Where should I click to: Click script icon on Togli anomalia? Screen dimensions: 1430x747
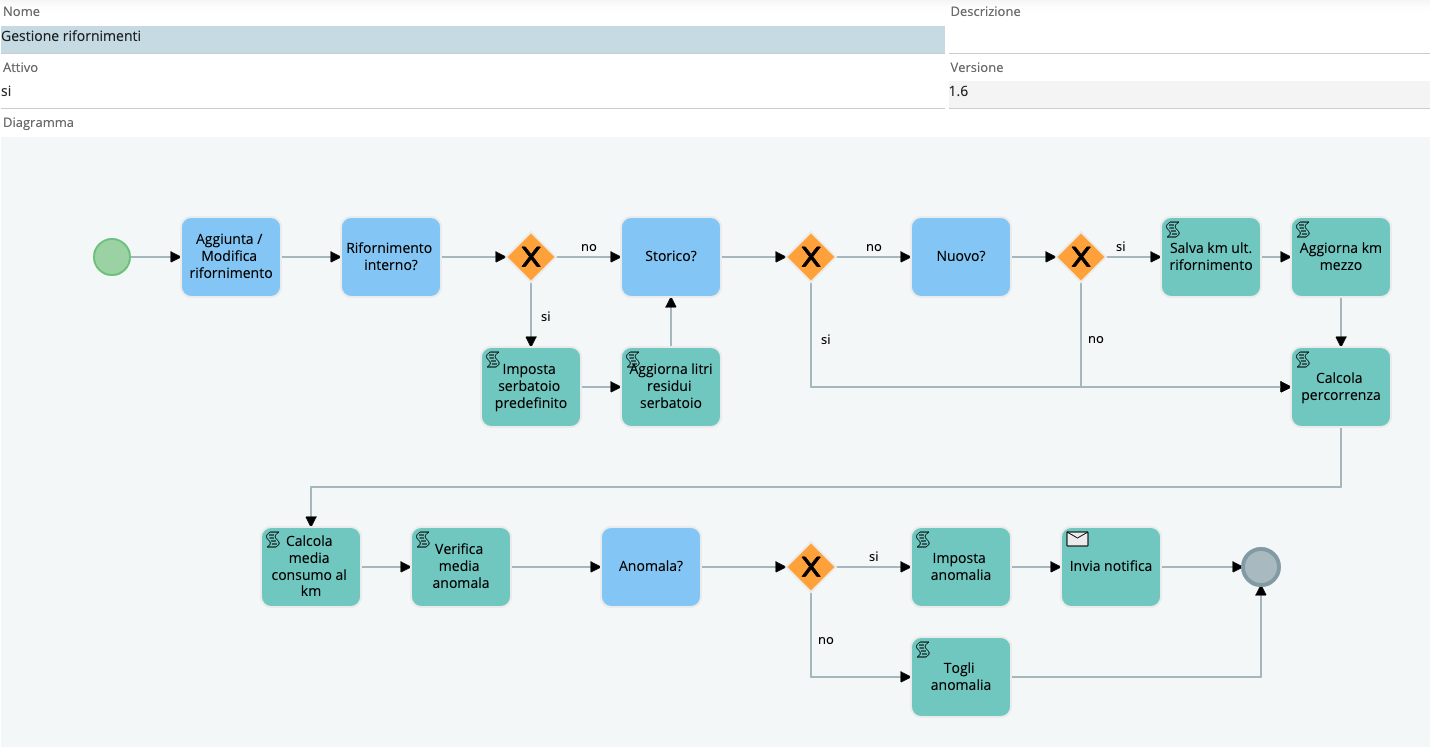[923, 649]
